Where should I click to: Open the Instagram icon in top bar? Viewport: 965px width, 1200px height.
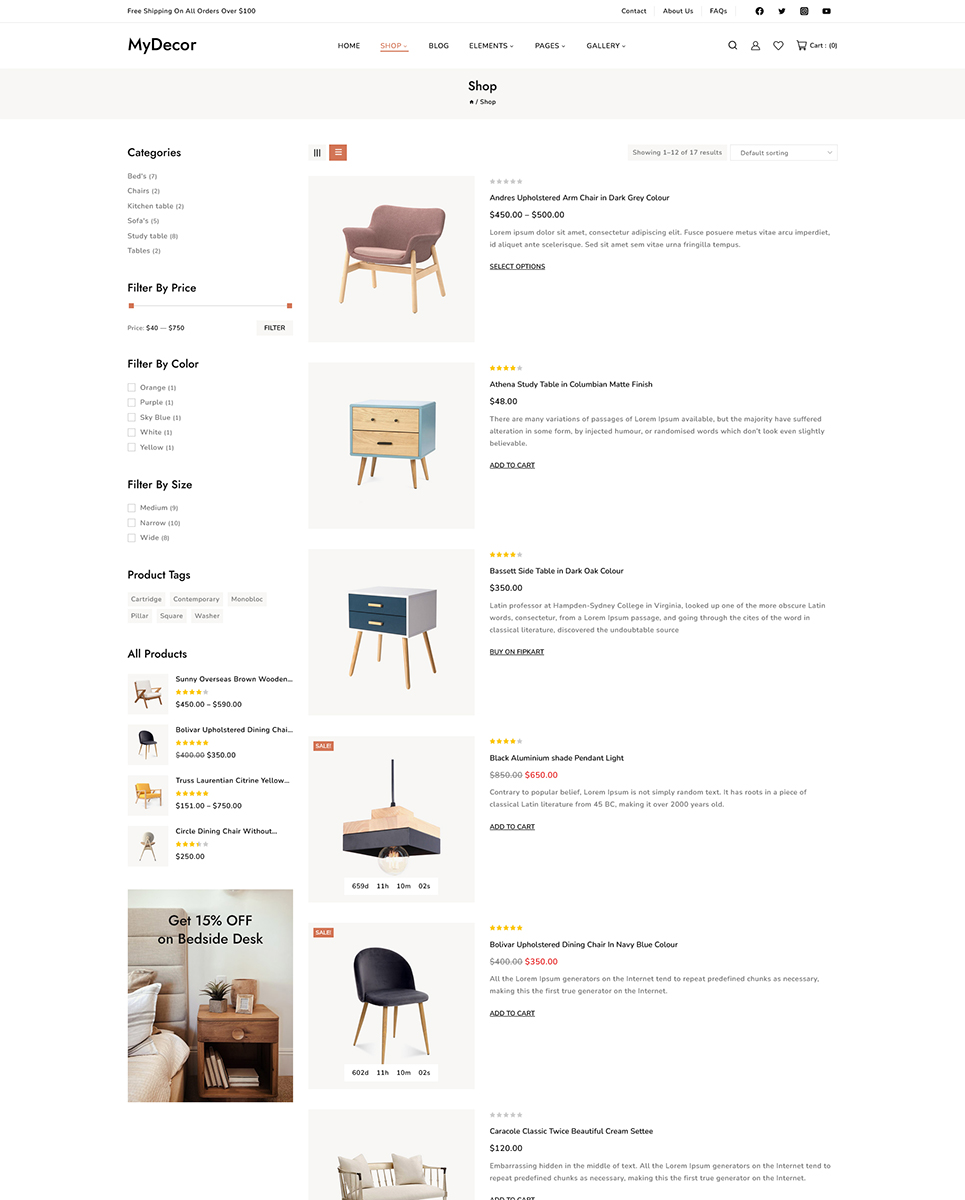[804, 11]
